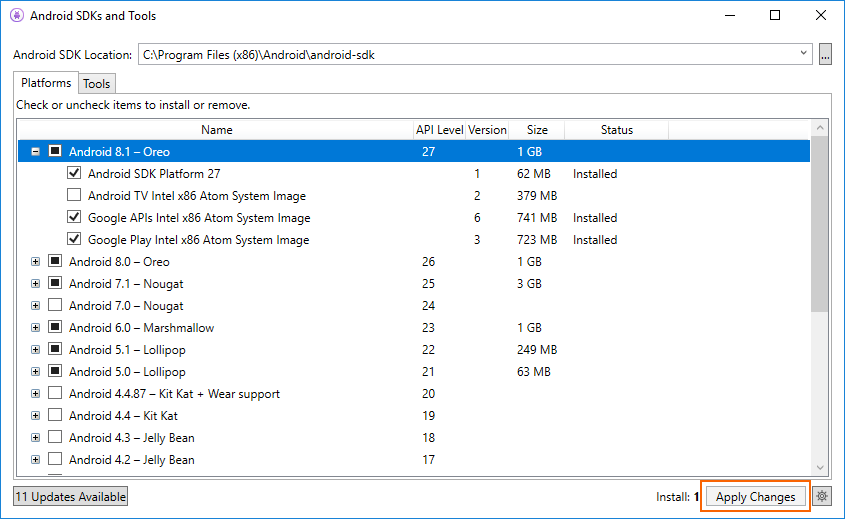The height and width of the screenshot is (519, 845).
Task: Click the Apply Changes button
Action: coord(755,497)
